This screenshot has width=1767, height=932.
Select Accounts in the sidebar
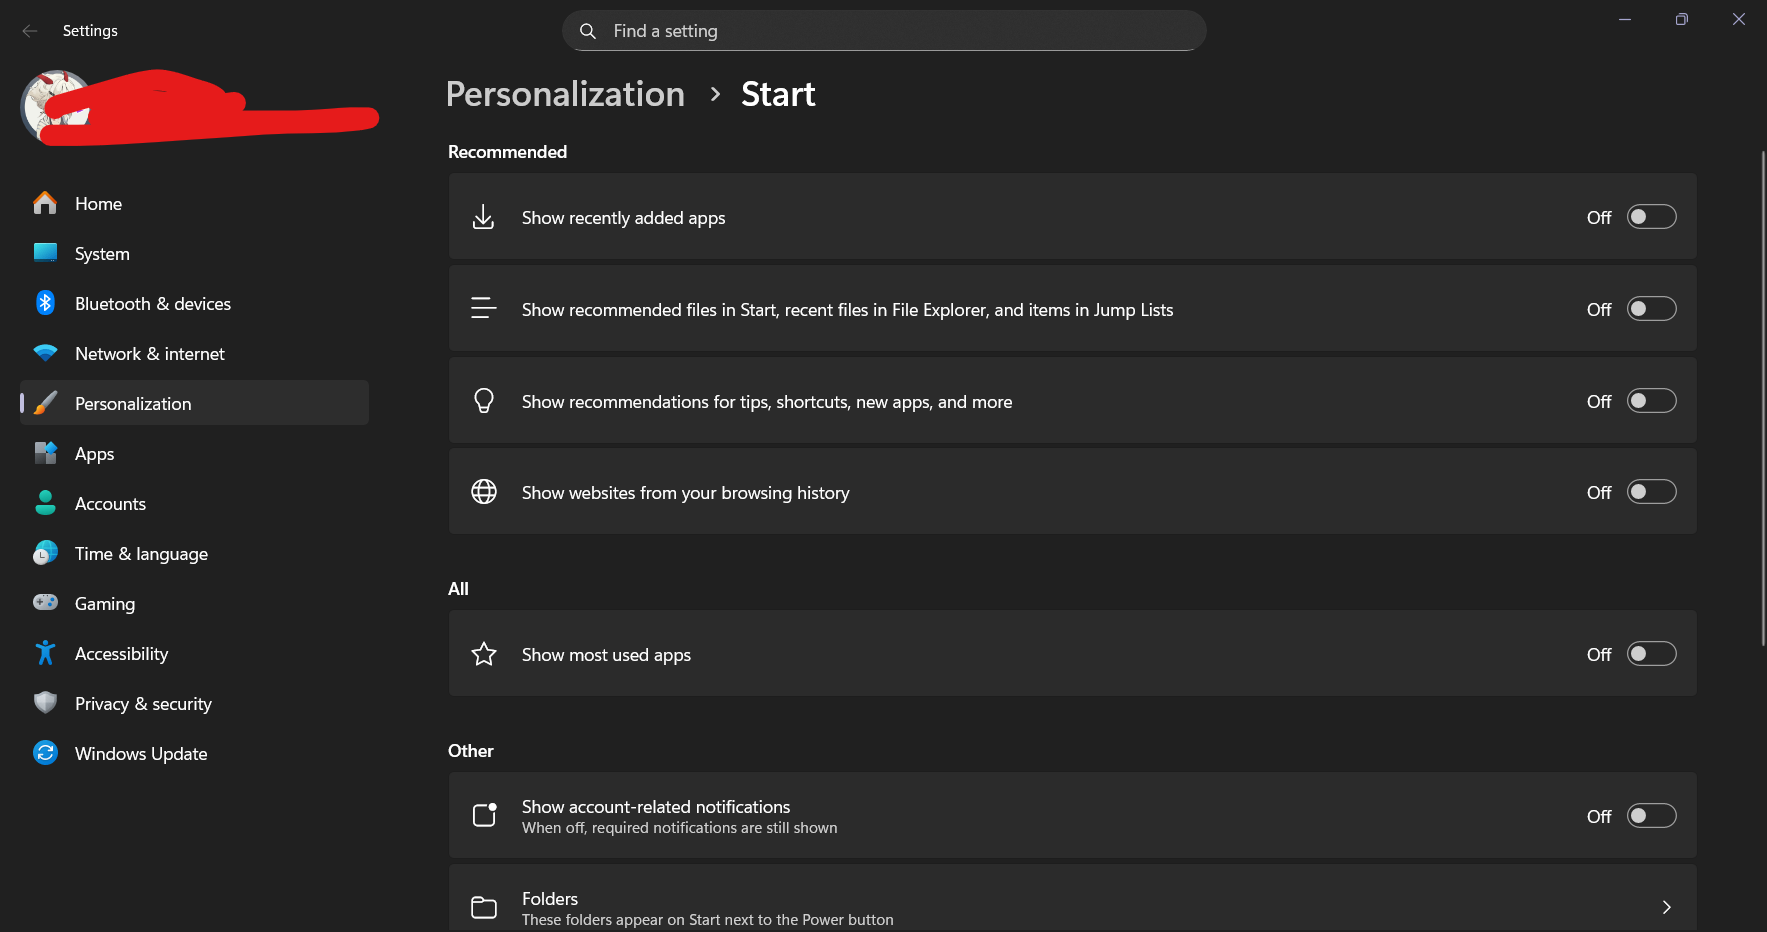[x=110, y=504]
